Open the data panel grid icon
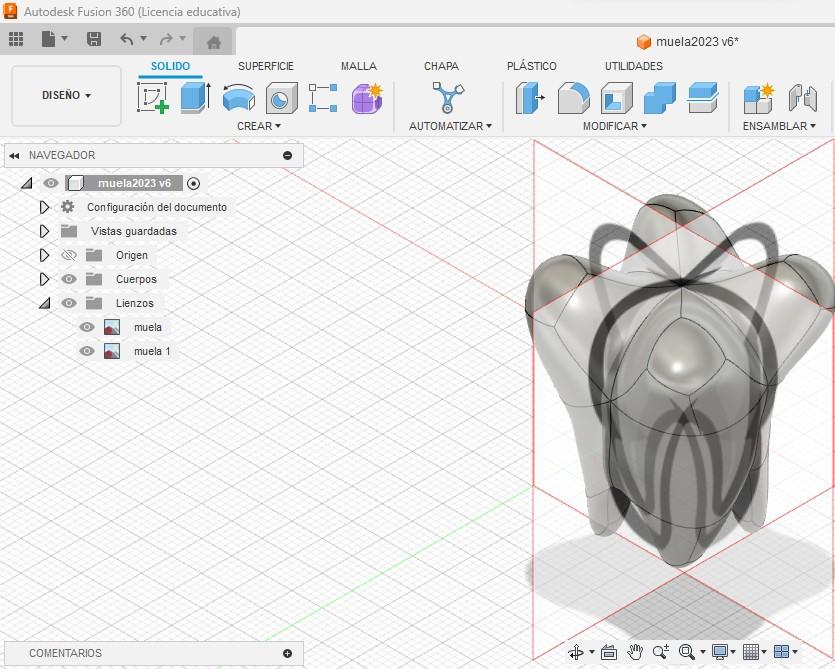Image resolution: width=835 pixels, height=669 pixels. coord(16,39)
